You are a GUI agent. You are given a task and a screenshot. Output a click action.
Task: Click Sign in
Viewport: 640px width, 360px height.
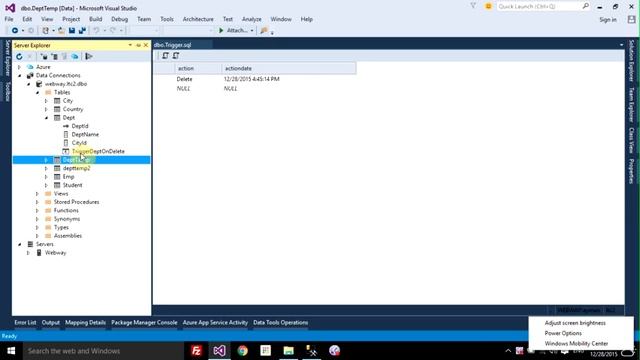click(608, 20)
